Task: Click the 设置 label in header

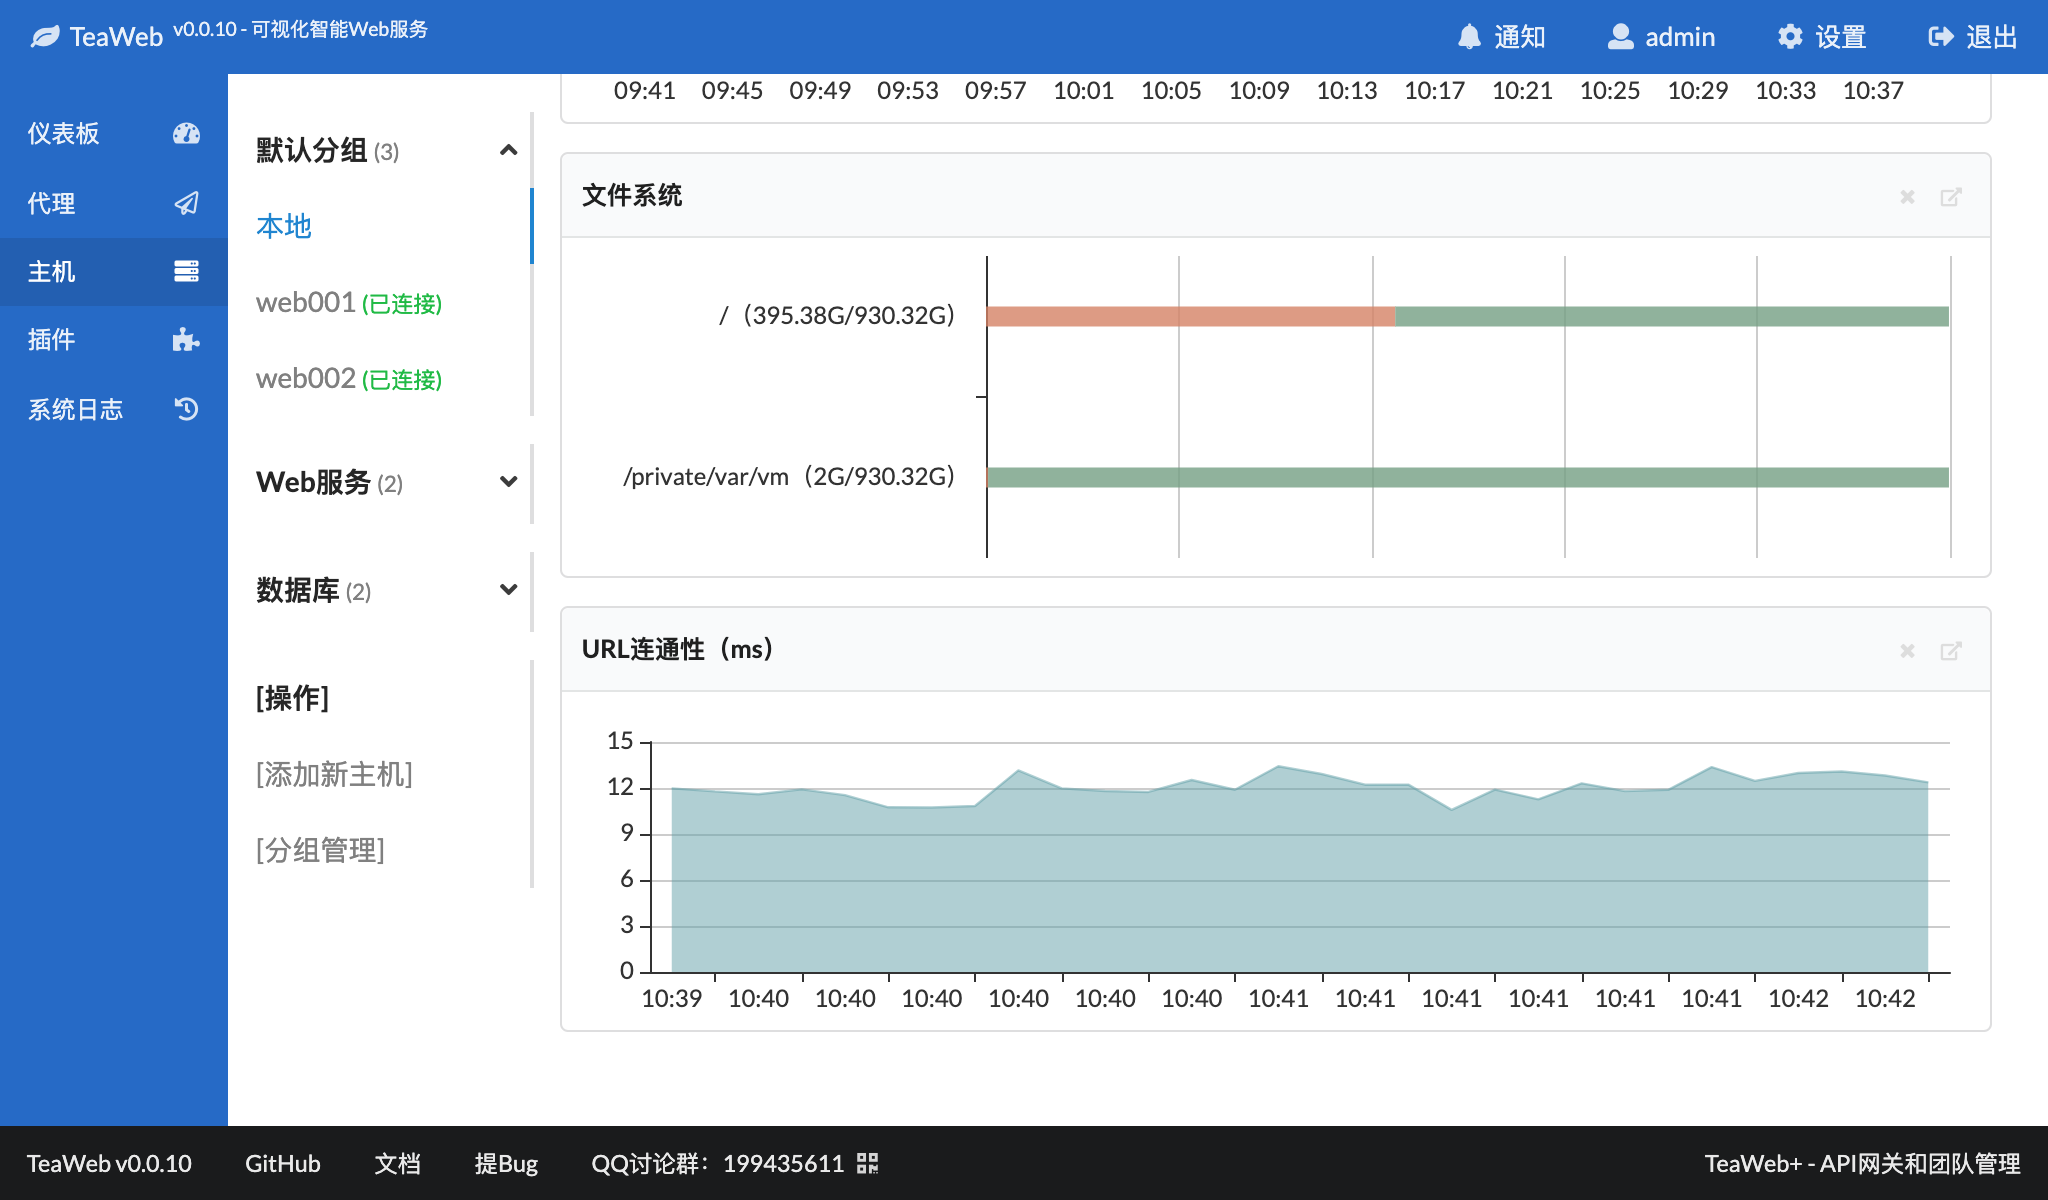Action: [1841, 37]
